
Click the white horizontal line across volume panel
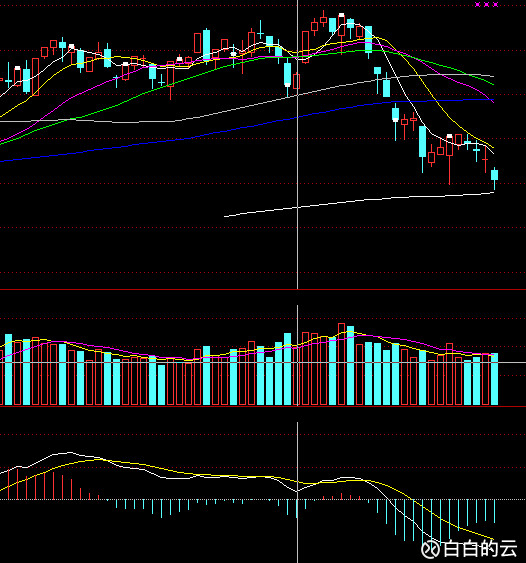point(263,362)
